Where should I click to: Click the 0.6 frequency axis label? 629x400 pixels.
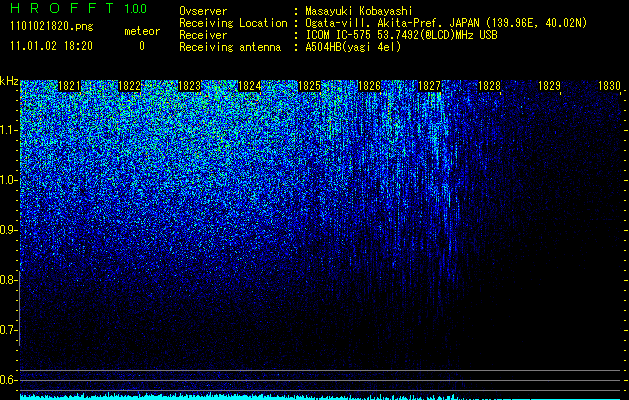(8, 380)
